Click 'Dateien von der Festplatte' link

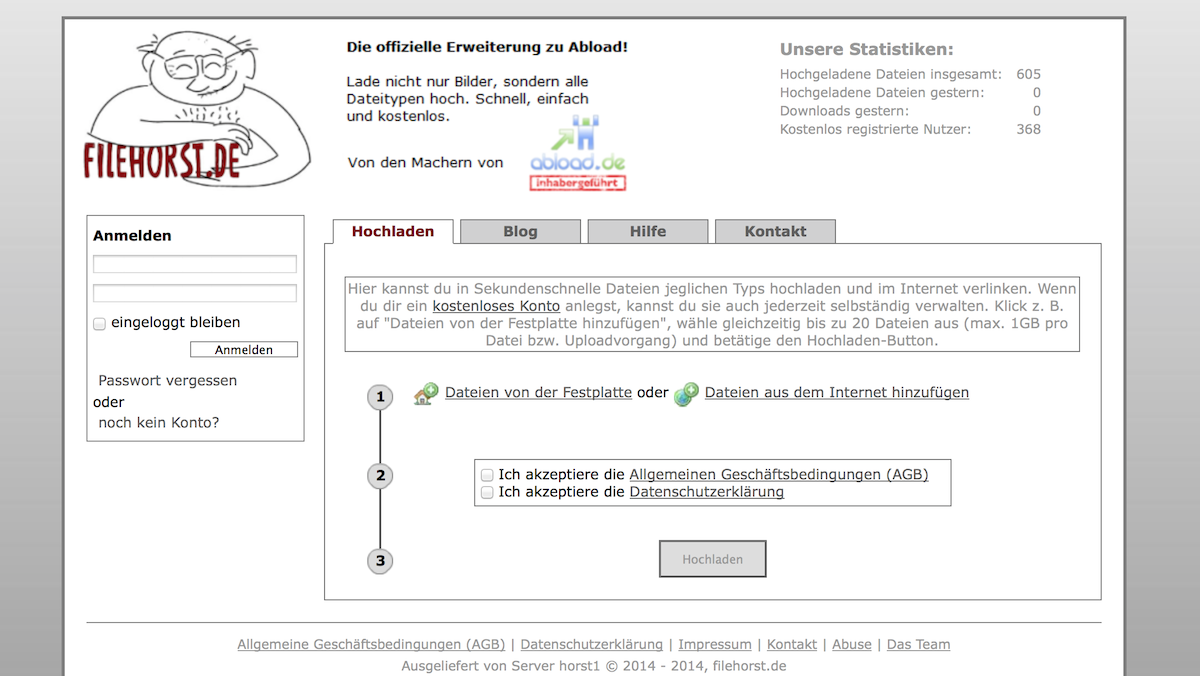click(538, 393)
